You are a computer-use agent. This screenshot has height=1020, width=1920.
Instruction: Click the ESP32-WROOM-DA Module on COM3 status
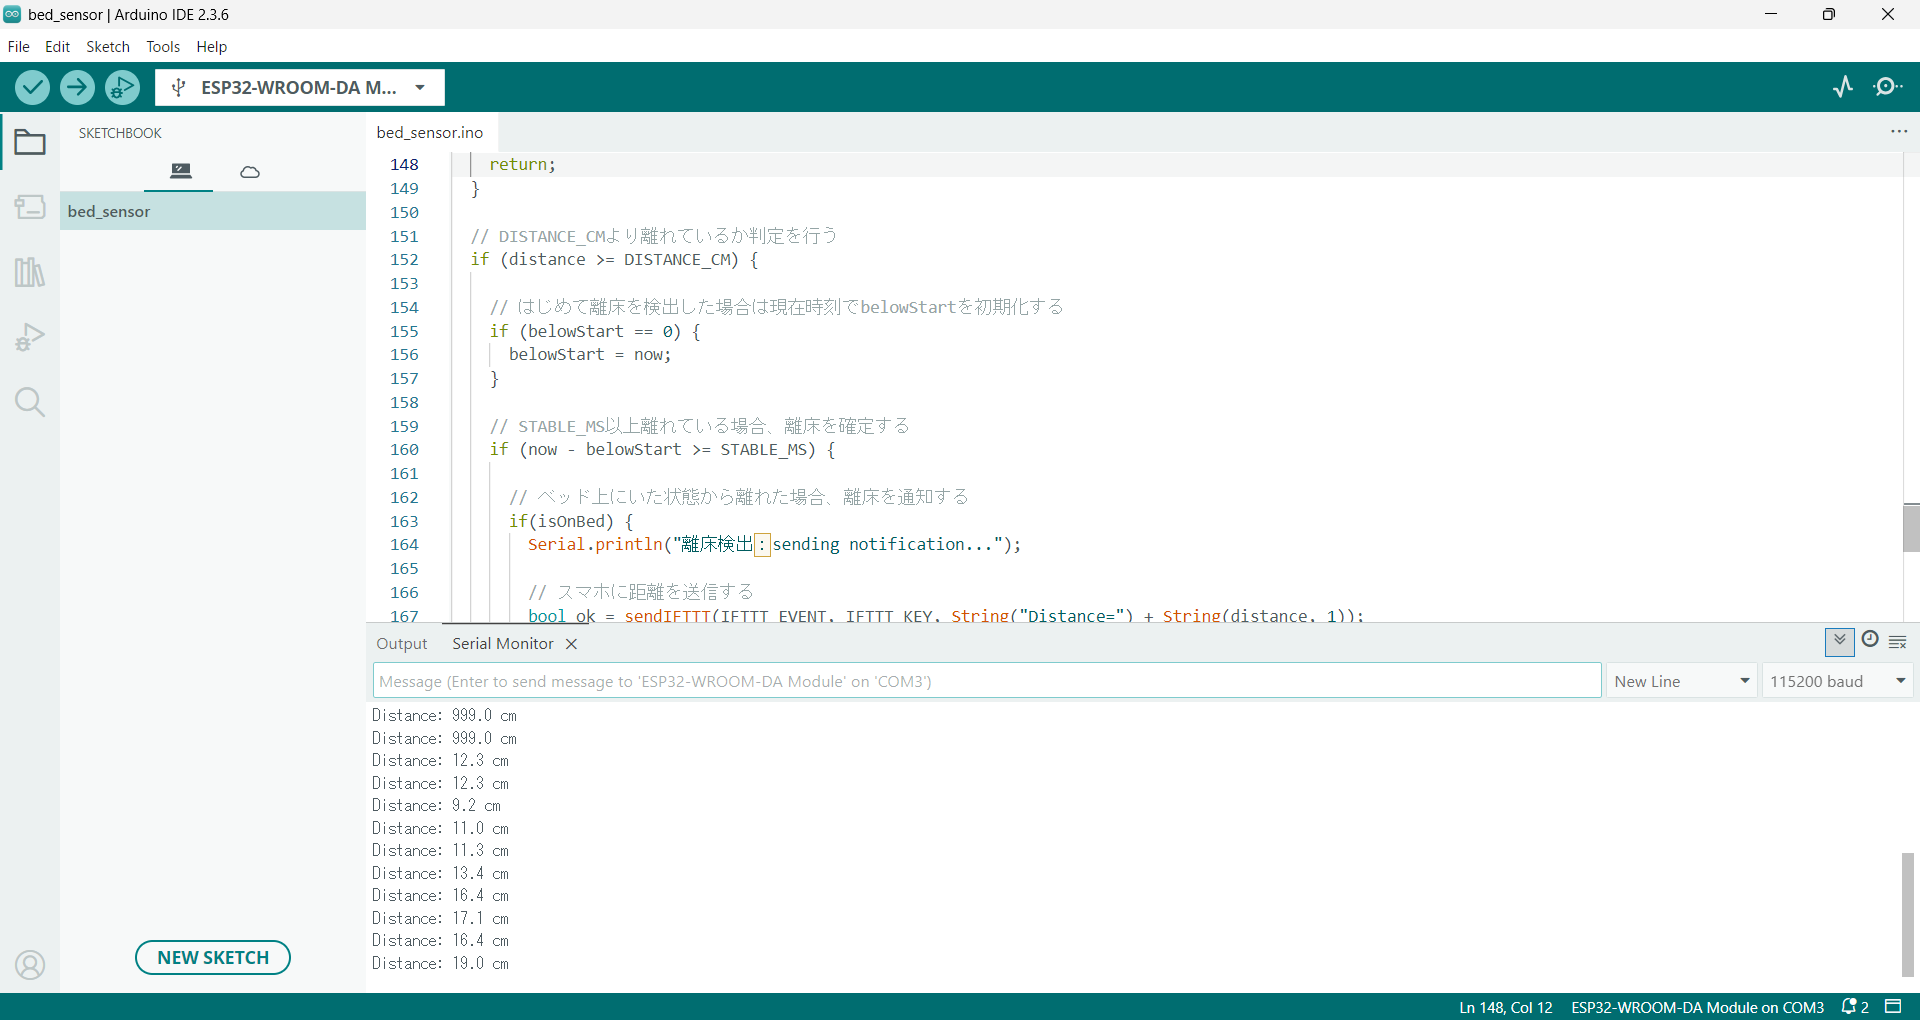(x=1698, y=1007)
